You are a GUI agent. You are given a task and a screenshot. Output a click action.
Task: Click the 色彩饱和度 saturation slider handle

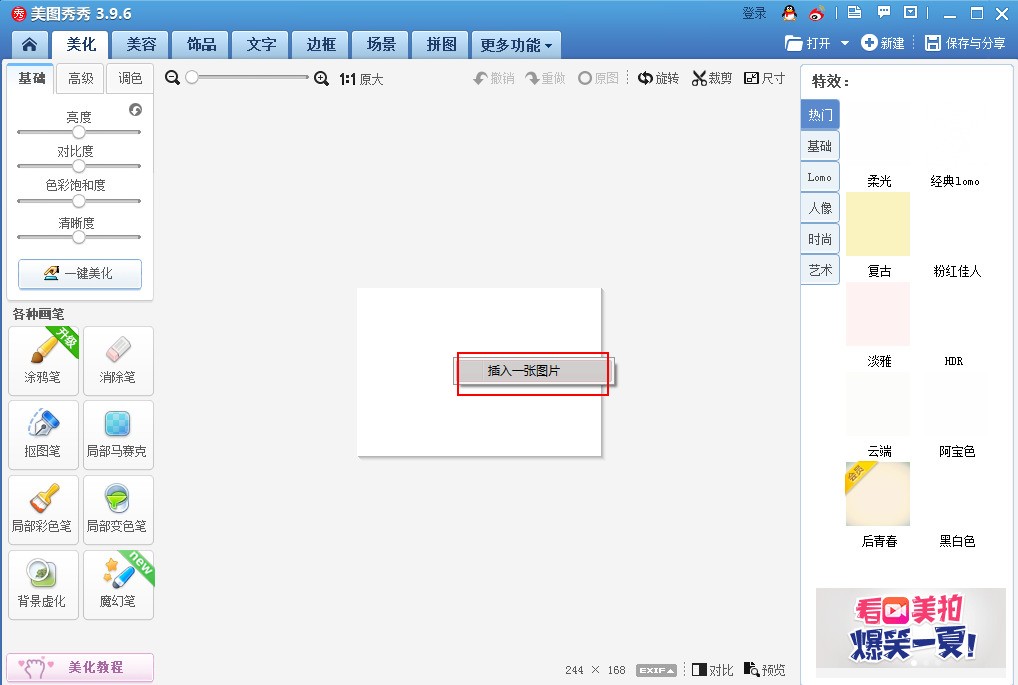[x=79, y=201]
